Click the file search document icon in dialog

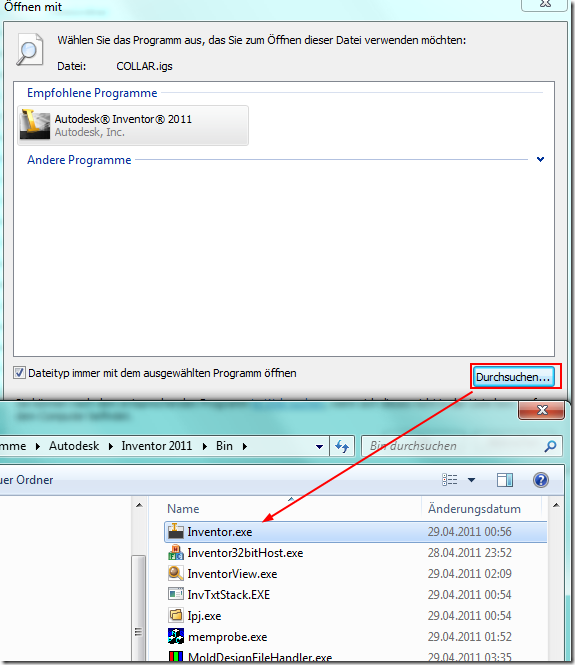coord(30,50)
